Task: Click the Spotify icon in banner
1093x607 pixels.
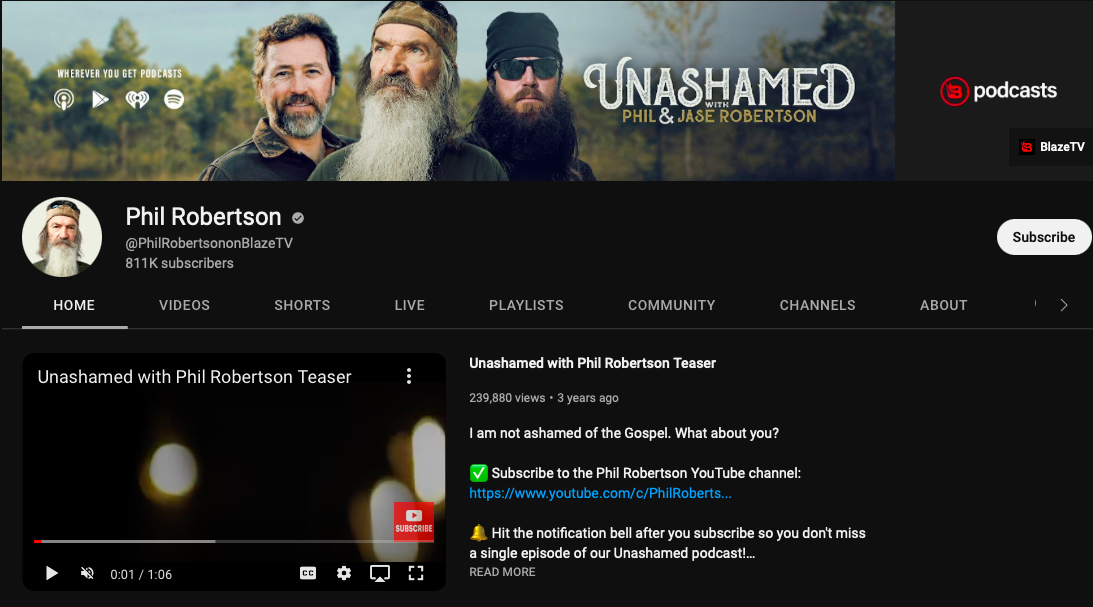Action: 174,99
